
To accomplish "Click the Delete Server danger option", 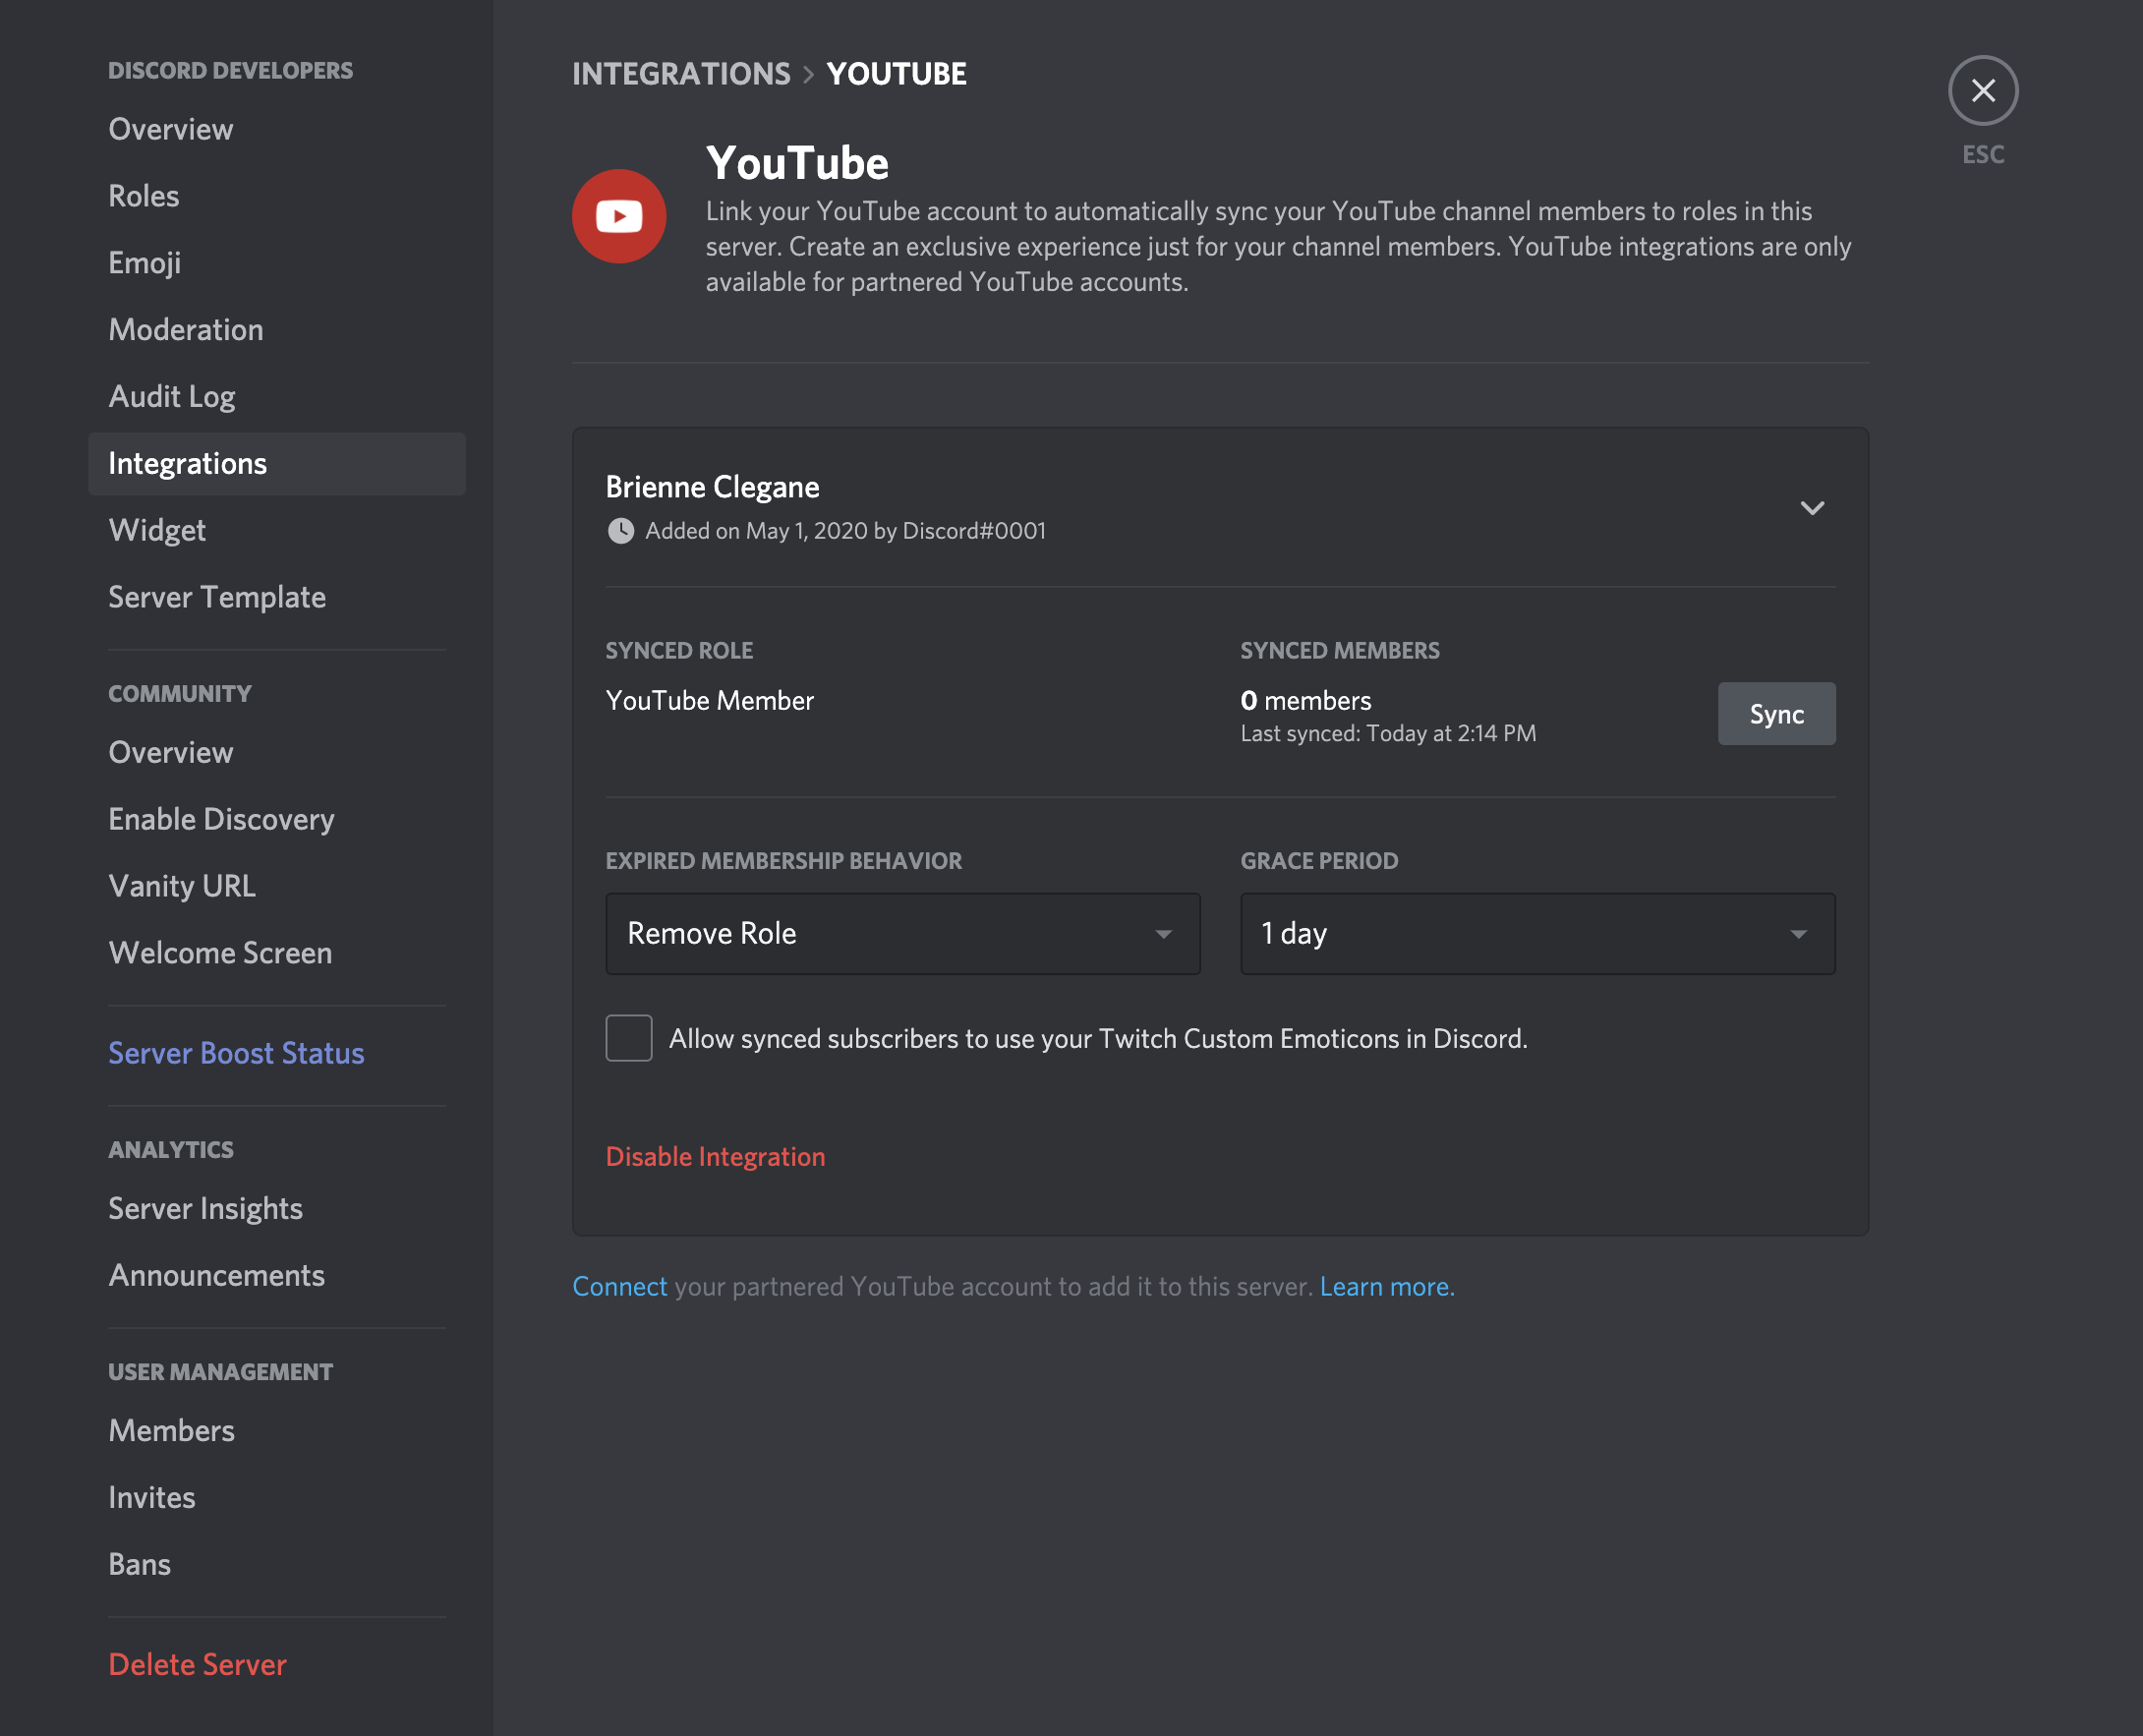I will tap(197, 1663).
